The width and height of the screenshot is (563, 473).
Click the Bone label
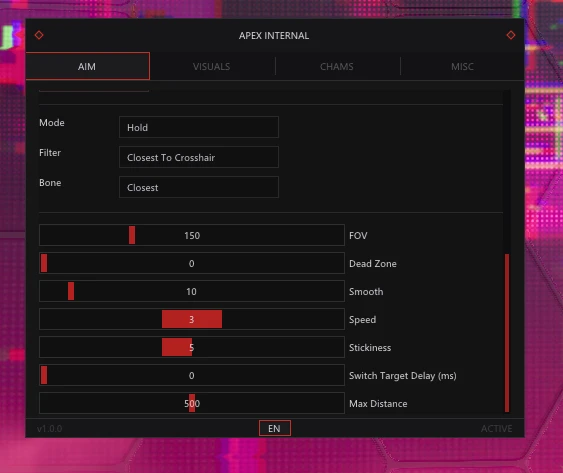click(x=50, y=183)
